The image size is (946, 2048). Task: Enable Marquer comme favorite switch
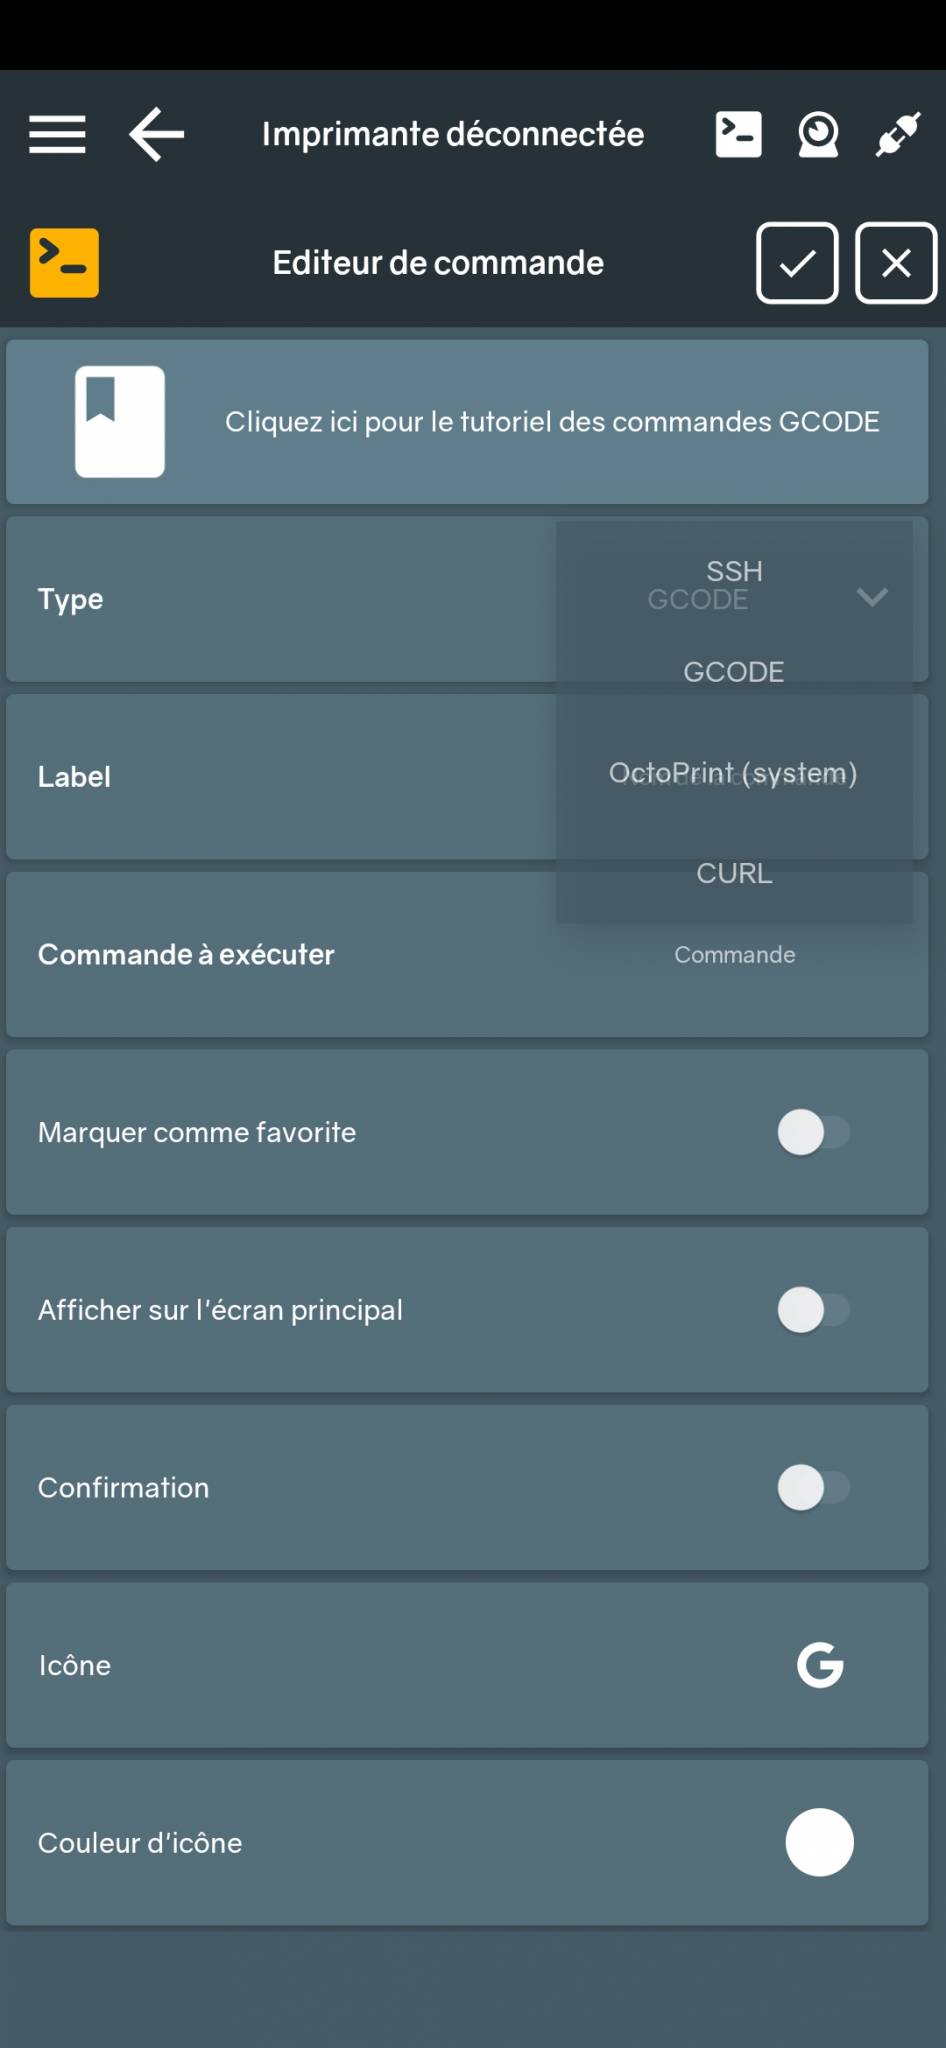pyautogui.click(x=813, y=1133)
